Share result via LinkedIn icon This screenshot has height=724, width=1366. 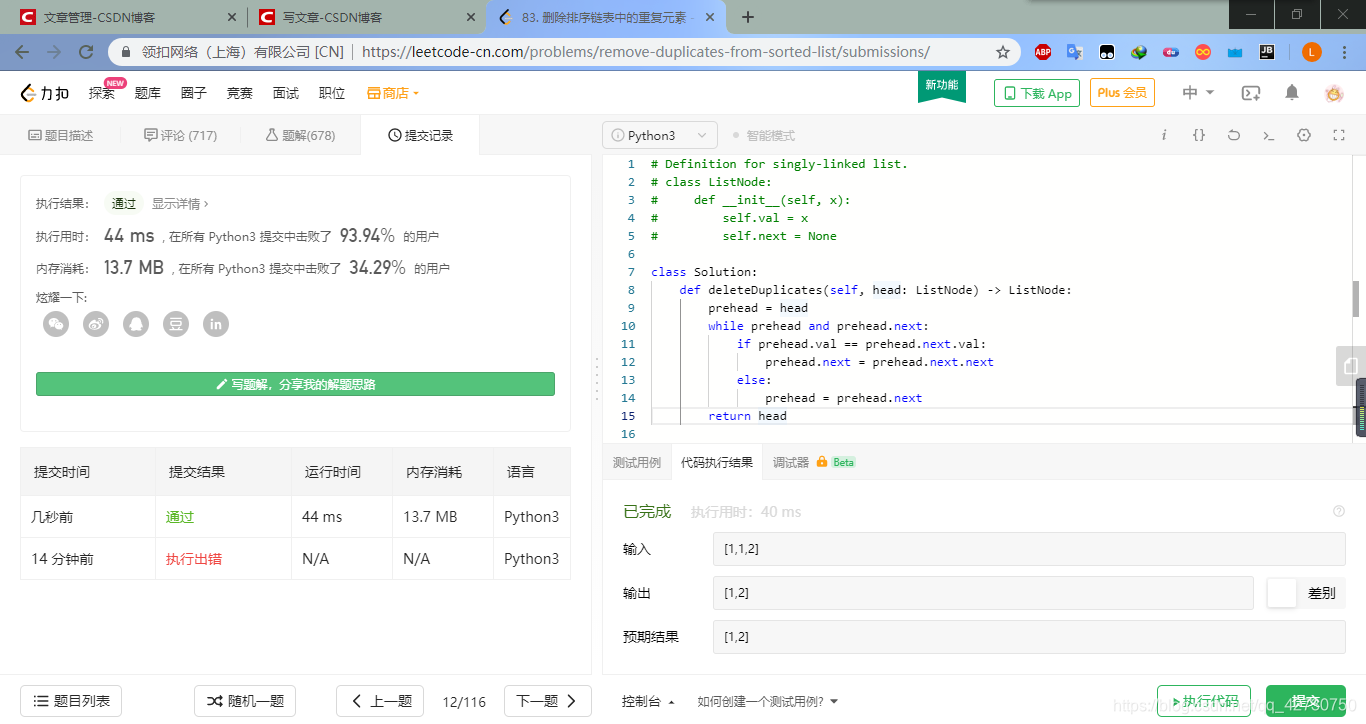[x=216, y=324]
